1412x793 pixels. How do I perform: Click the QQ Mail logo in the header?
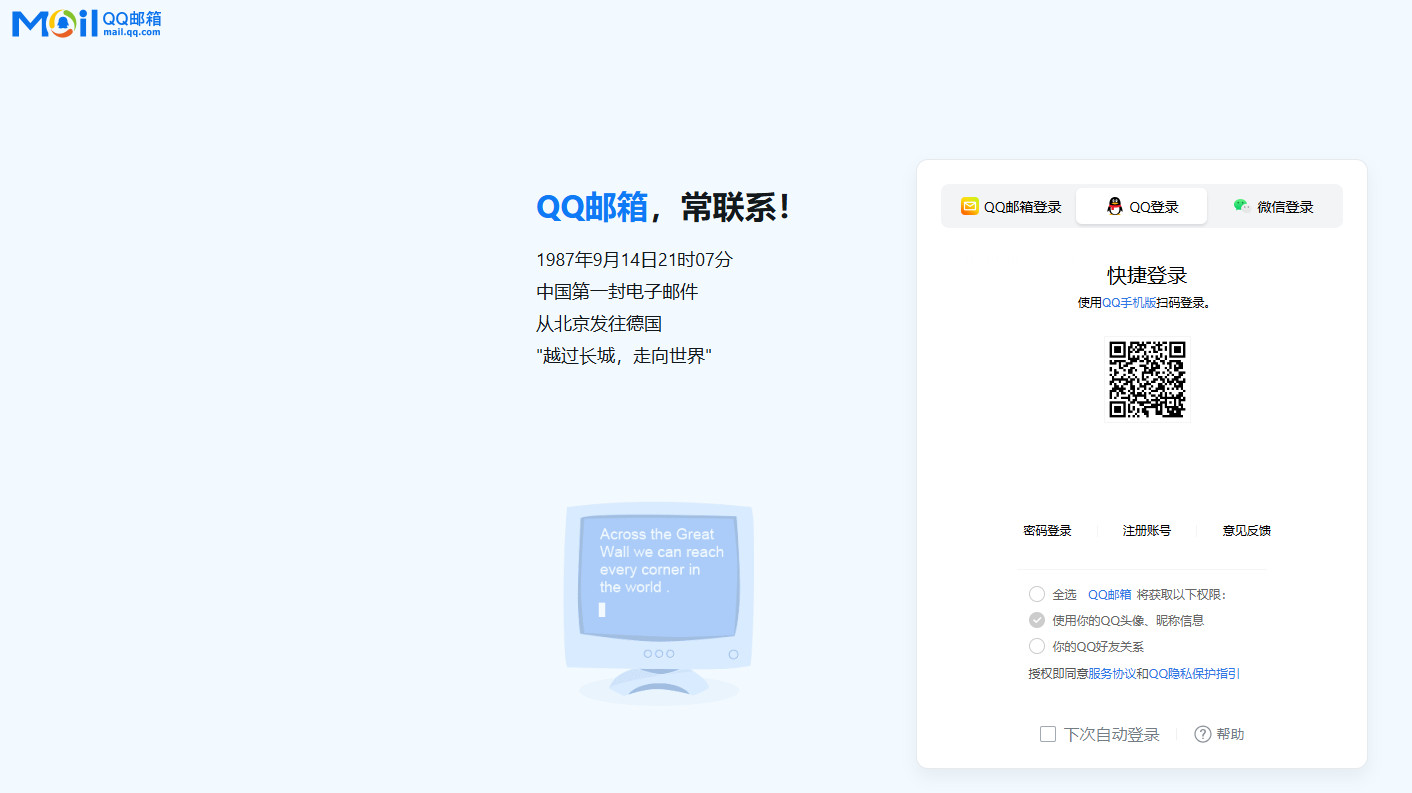(x=86, y=22)
